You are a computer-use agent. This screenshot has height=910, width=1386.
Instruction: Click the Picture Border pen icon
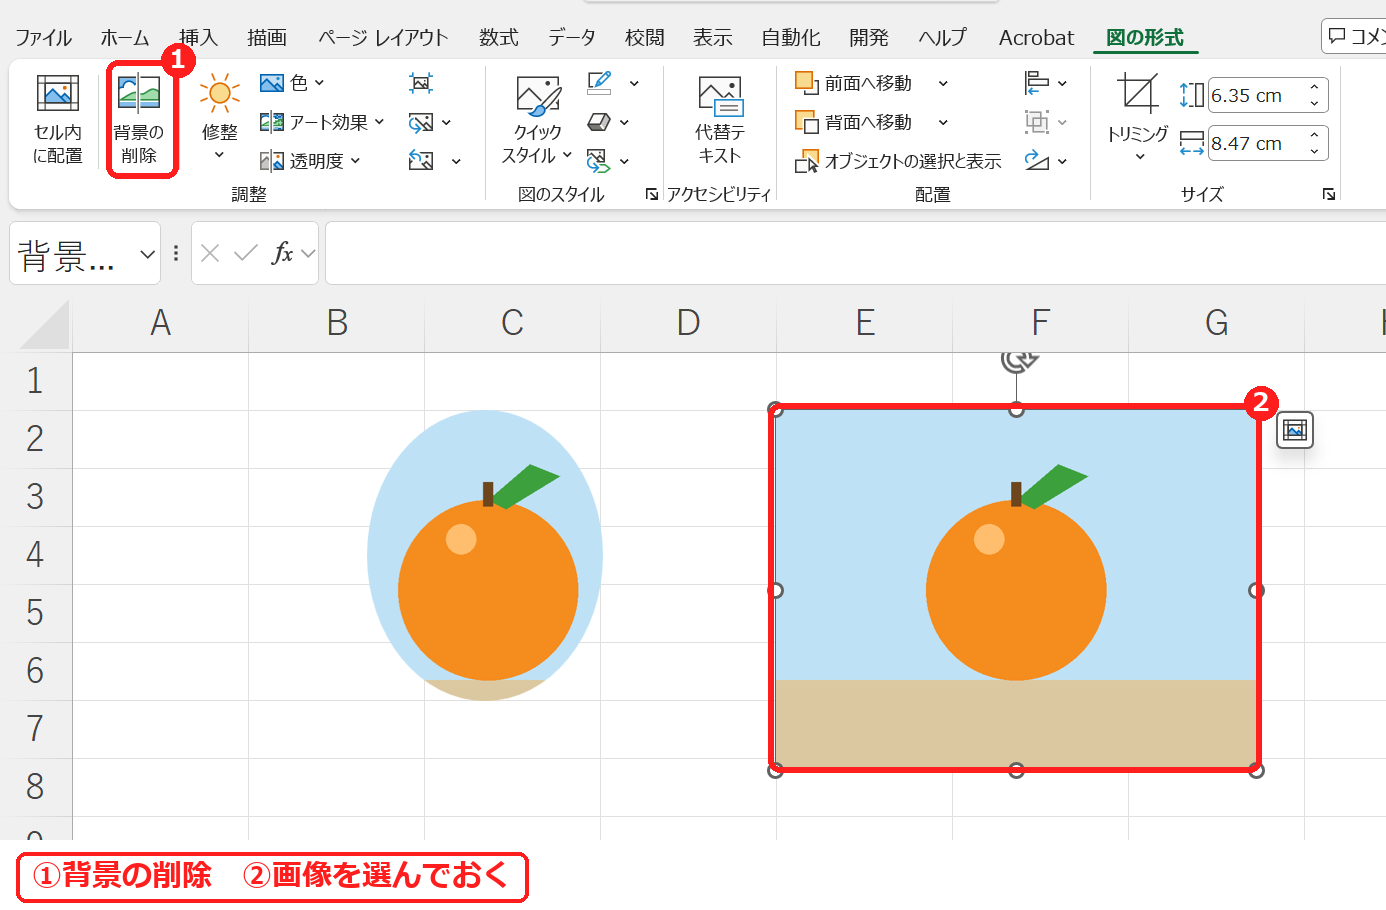pyautogui.click(x=599, y=83)
